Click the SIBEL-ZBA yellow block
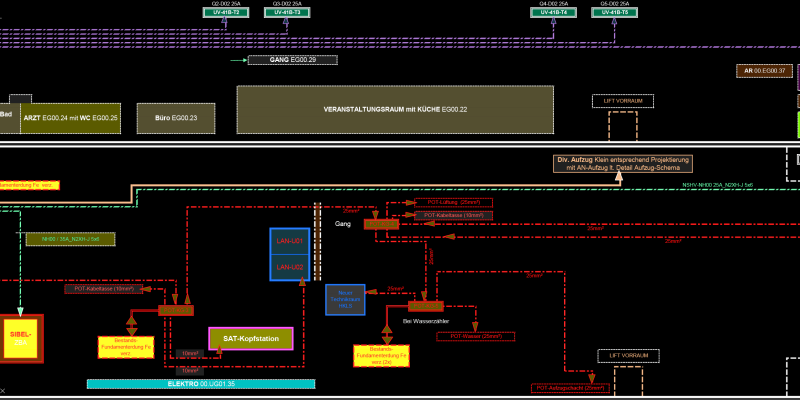 (20, 338)
